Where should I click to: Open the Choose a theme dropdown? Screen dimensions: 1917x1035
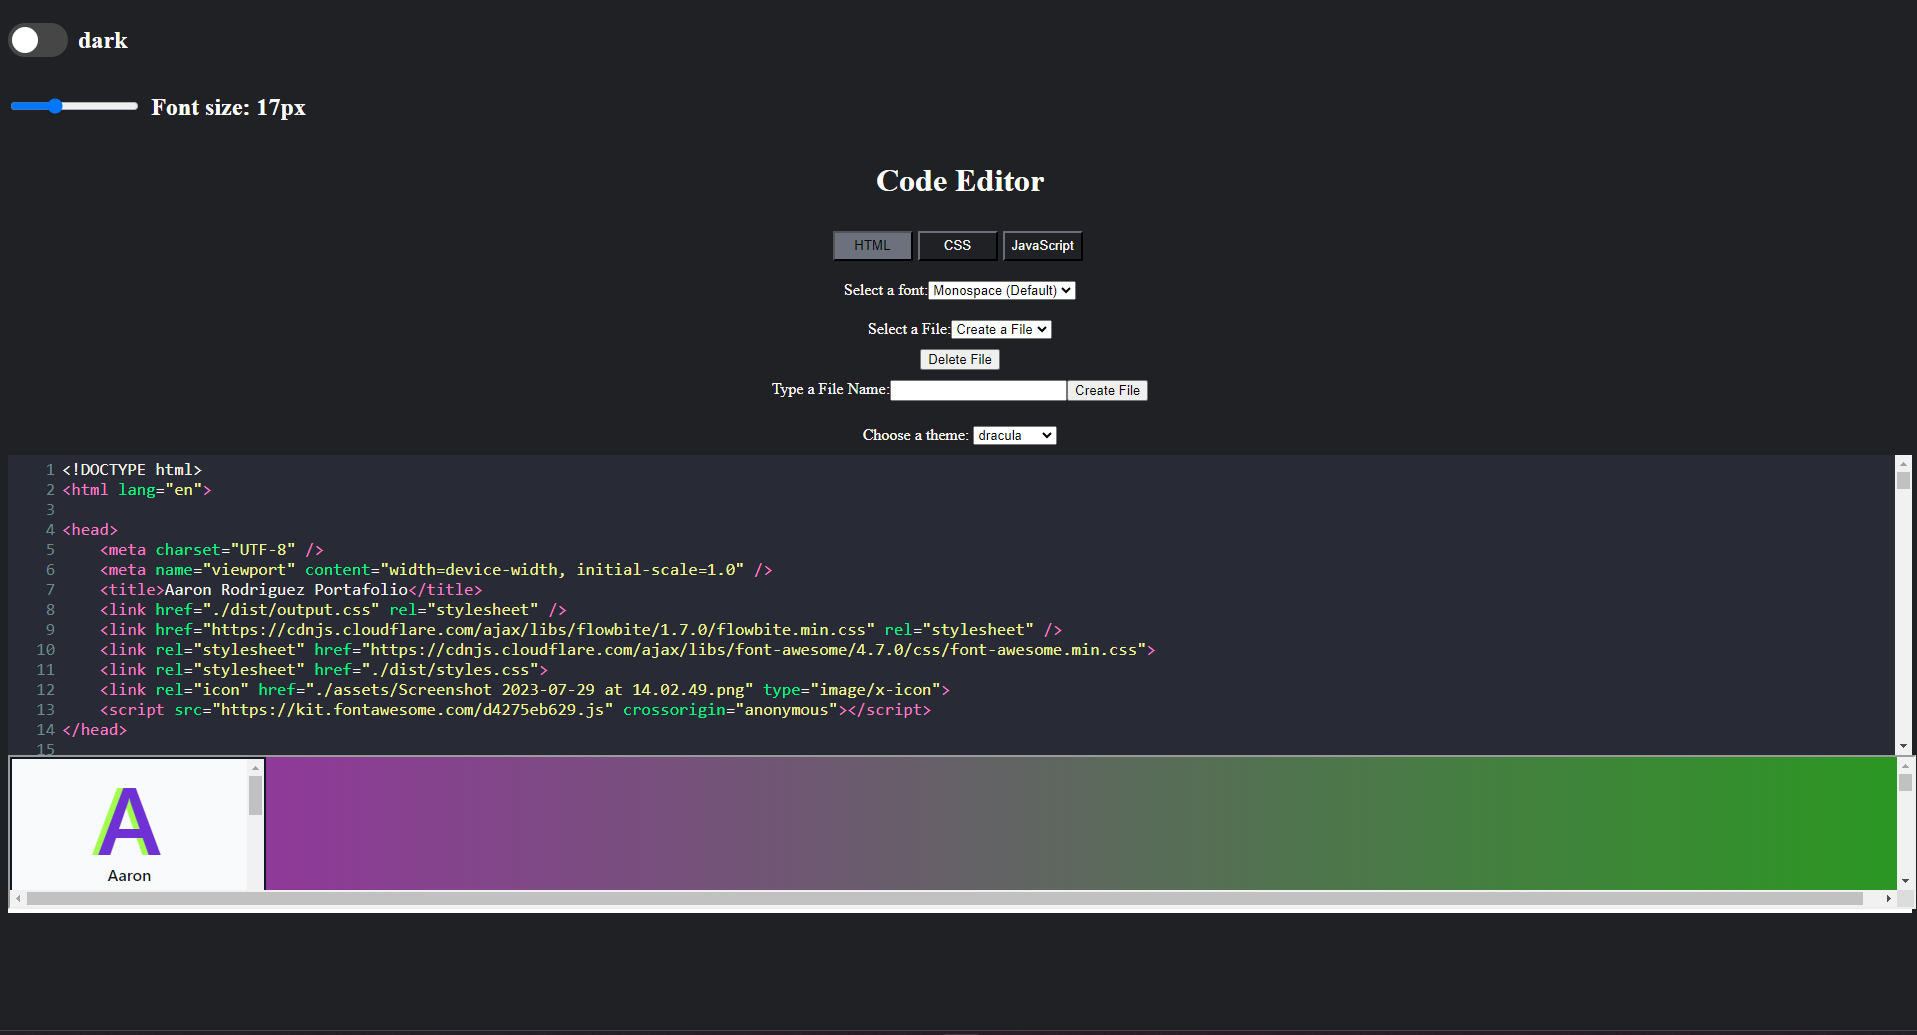click(1015, 436)
